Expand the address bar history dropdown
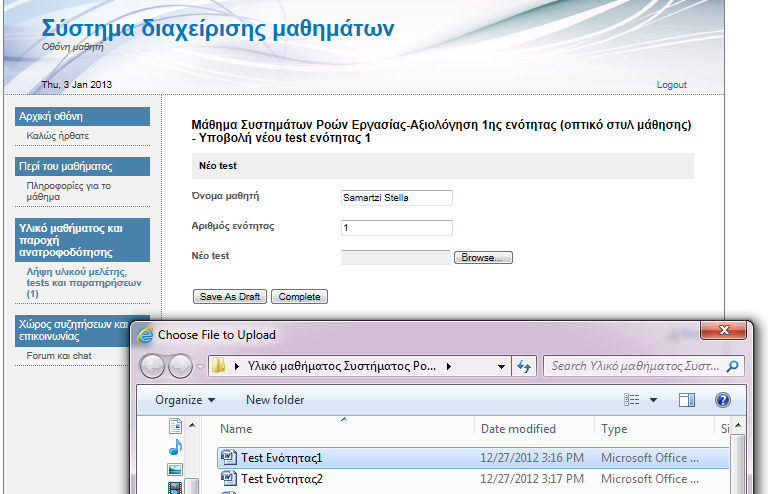This screenshot has height=494, width=768. [501, 366]
